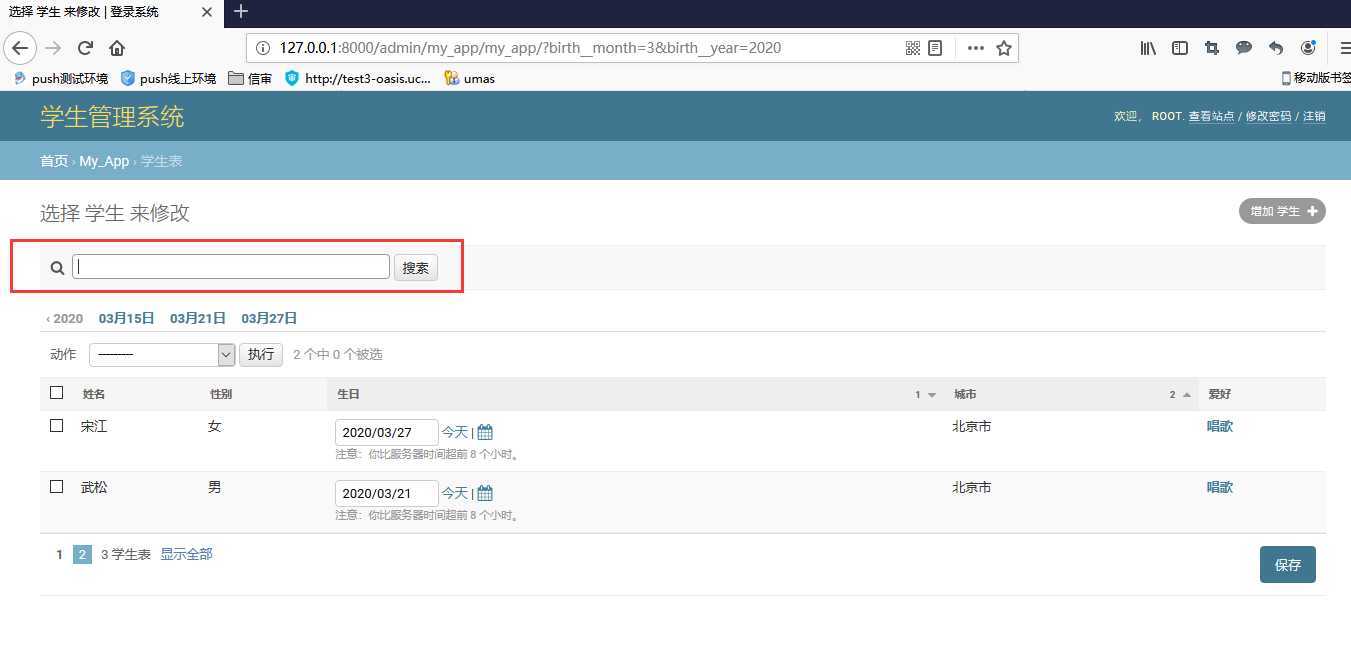
Task: Open 唱歌 hobby link for 武松
Action: pos(1220,487)
